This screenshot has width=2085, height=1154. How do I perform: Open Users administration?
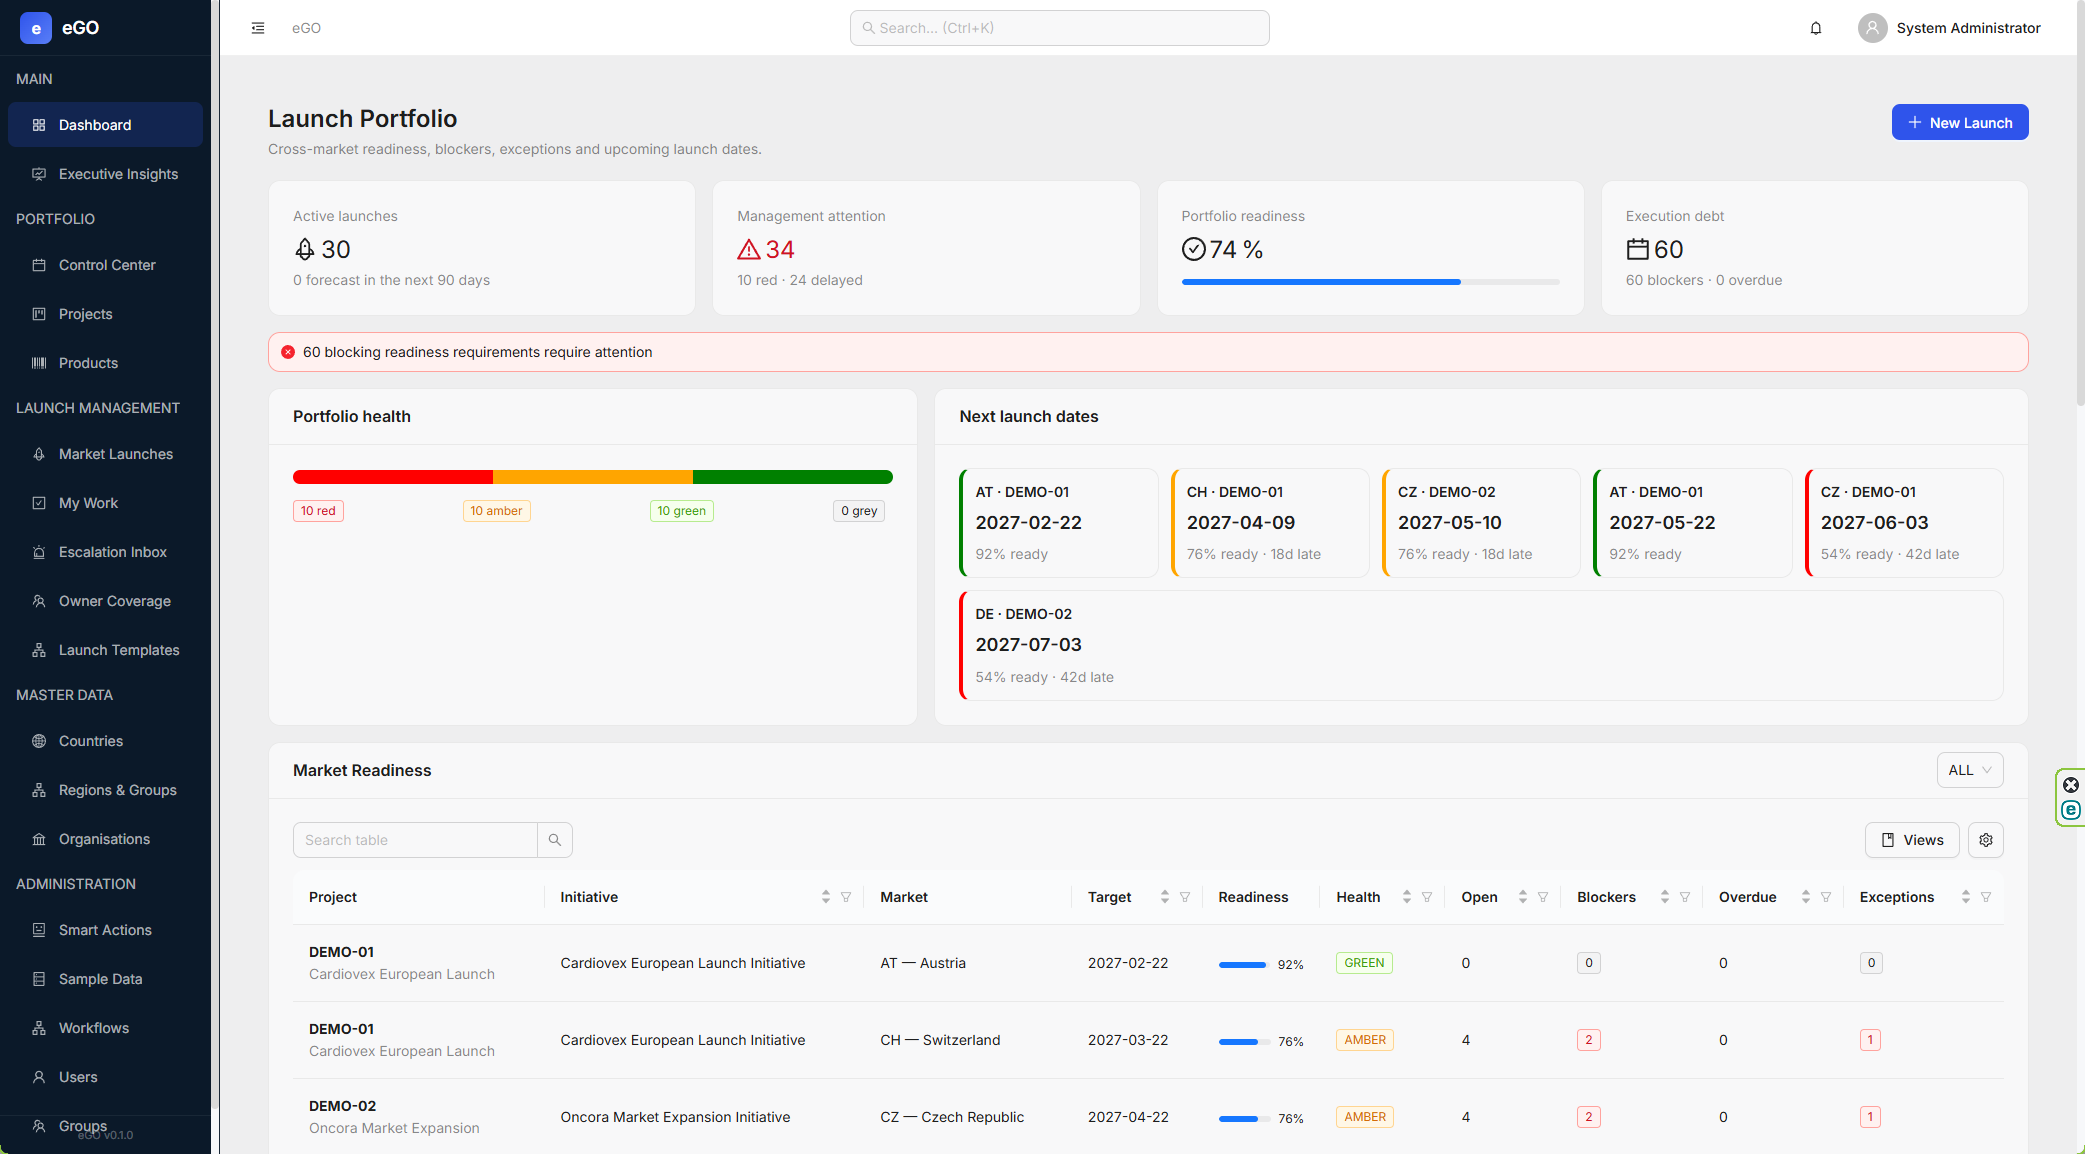105,1077
